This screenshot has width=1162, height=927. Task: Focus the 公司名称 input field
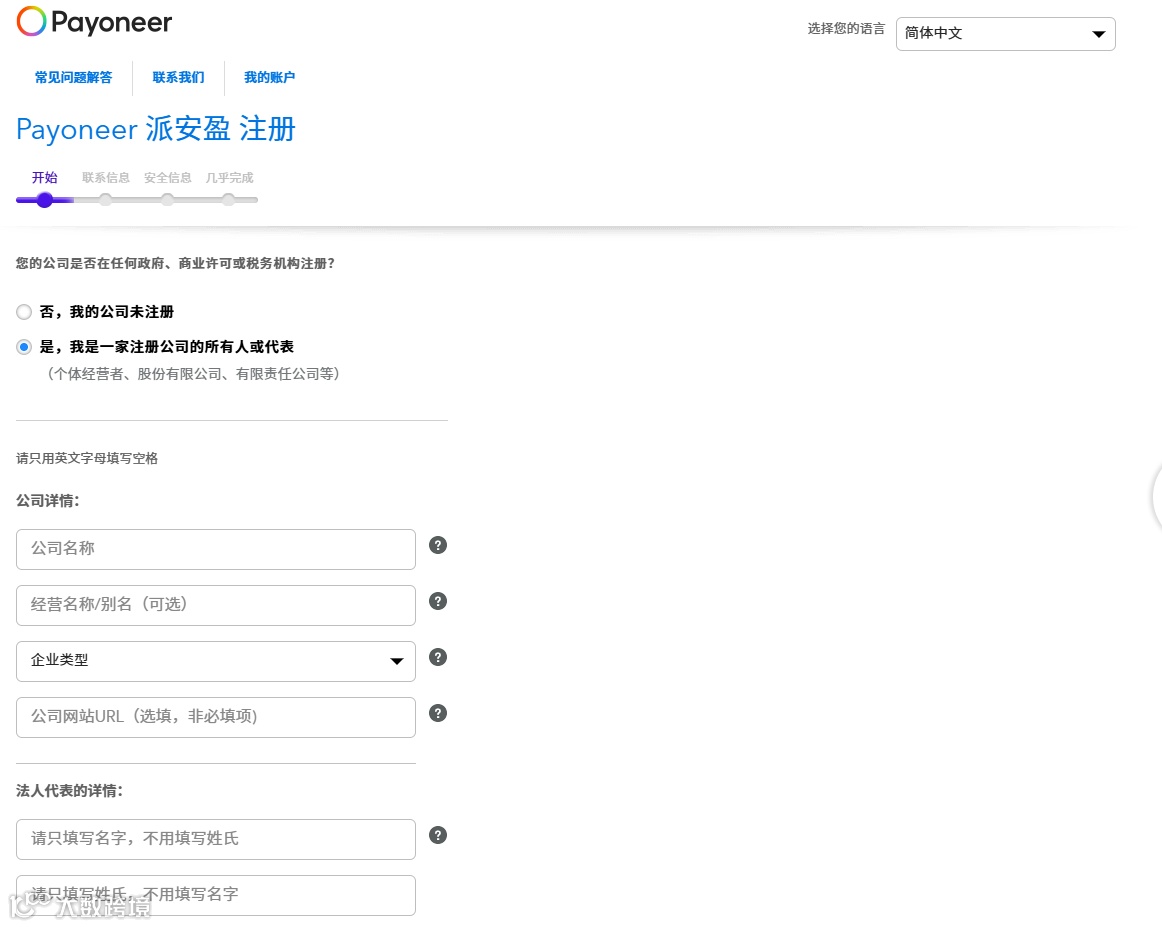(216, 549)
